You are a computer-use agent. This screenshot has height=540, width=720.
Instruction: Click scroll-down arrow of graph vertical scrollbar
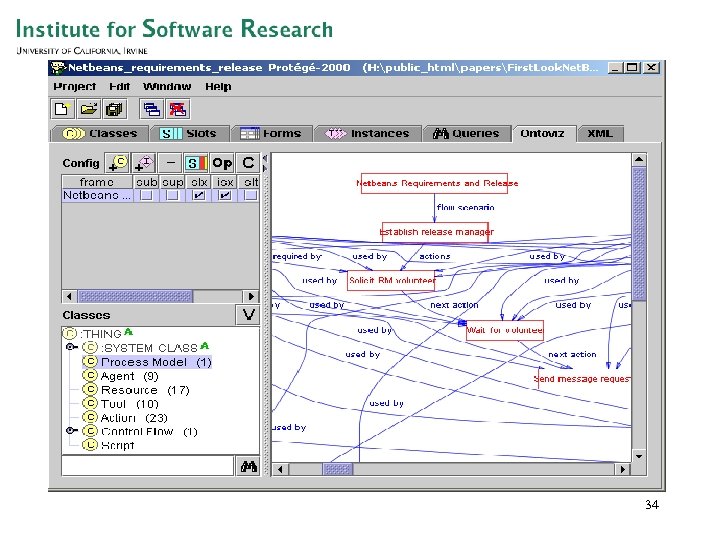[x=639, y=456]
